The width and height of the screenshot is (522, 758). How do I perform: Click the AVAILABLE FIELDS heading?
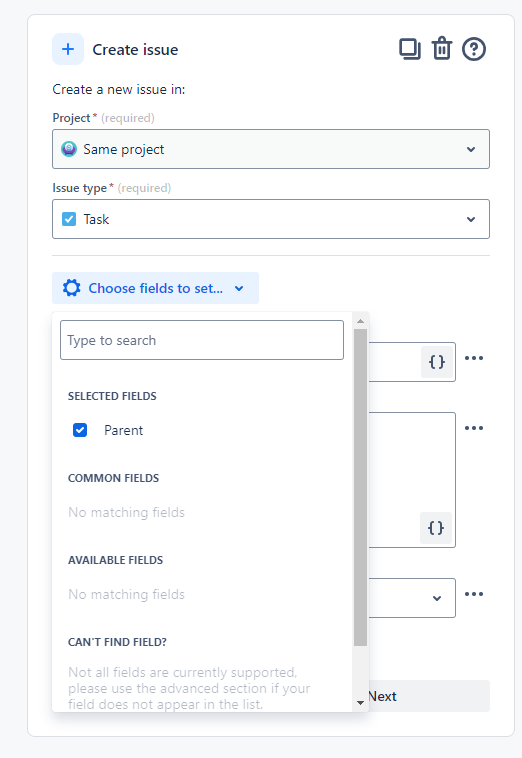click(x=116, y=560)
